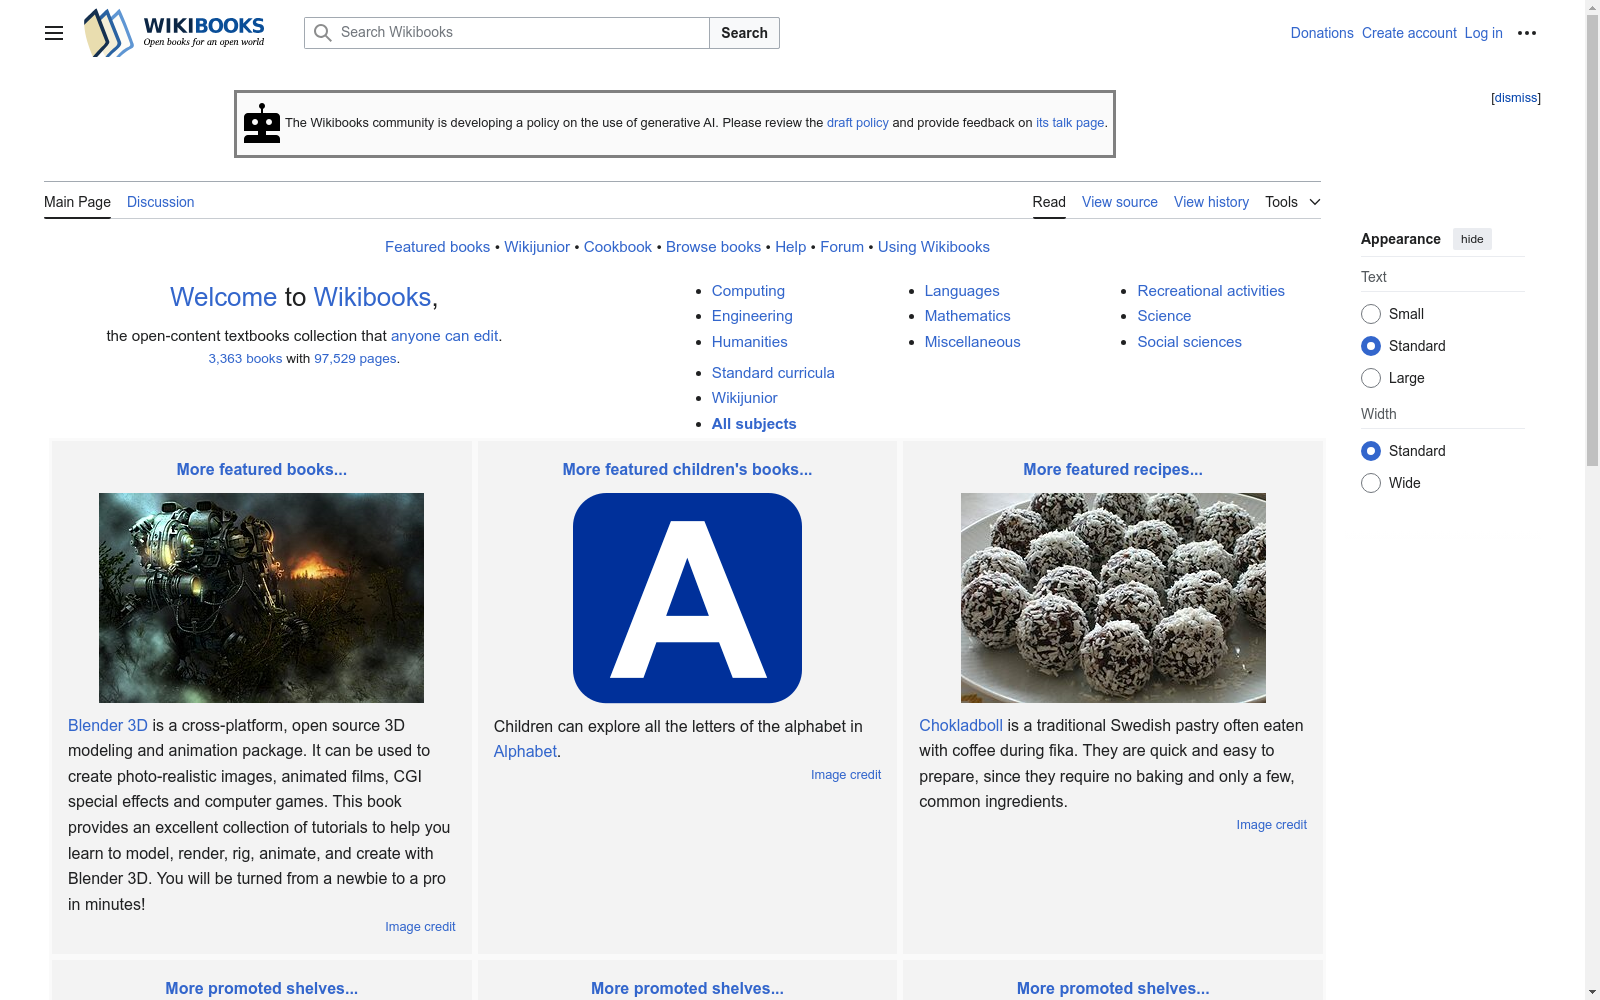
Task: Select Standard text size
Action: click(x=1371, y=346)
